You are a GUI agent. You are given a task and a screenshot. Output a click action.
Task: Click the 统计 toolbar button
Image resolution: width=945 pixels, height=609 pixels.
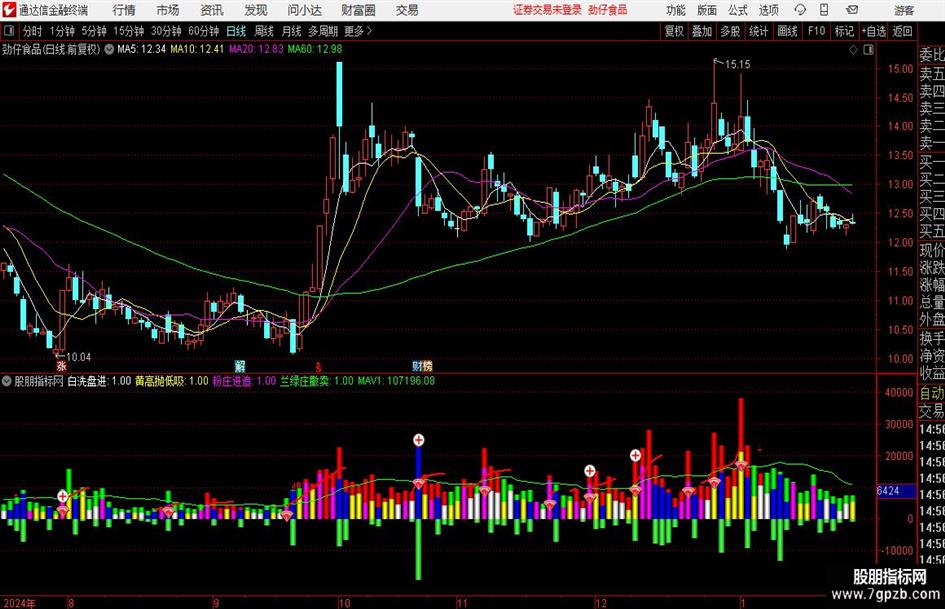point(758,31)
